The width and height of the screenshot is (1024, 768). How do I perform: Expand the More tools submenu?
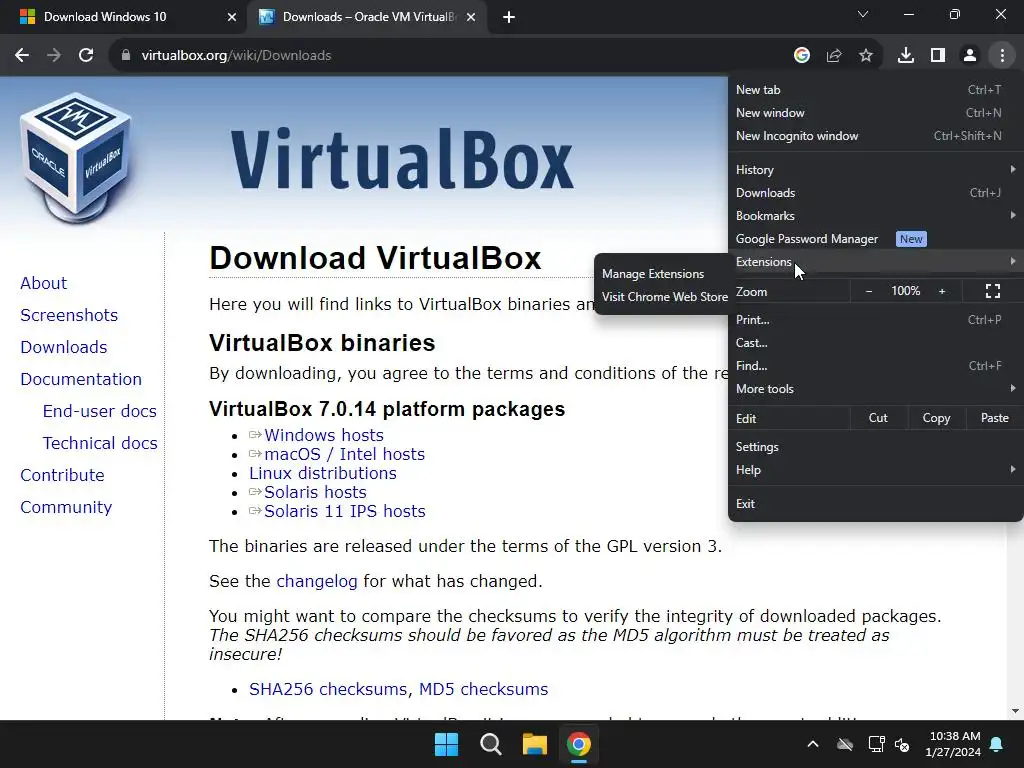[x=875, y=389]
